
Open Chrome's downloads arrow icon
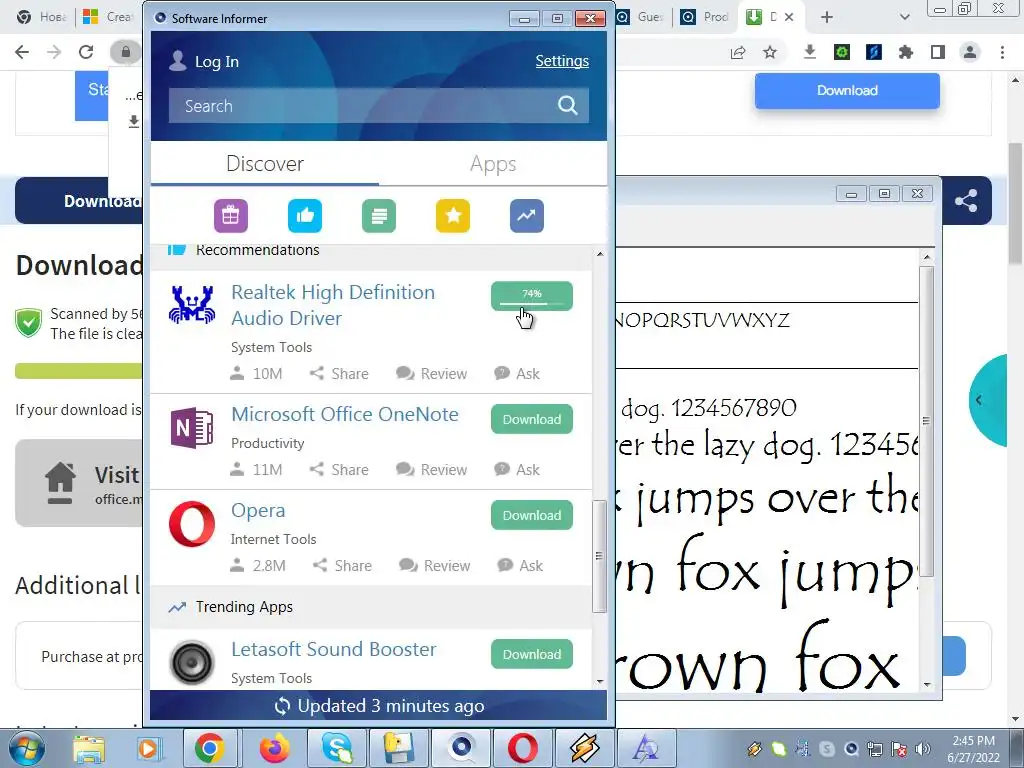pyautogui.click(x=810, y=52)
